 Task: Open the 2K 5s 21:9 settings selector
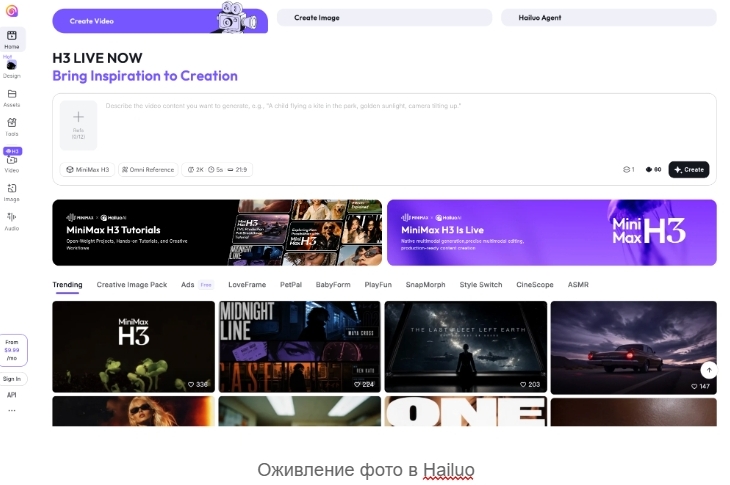[x=217, y=169]
